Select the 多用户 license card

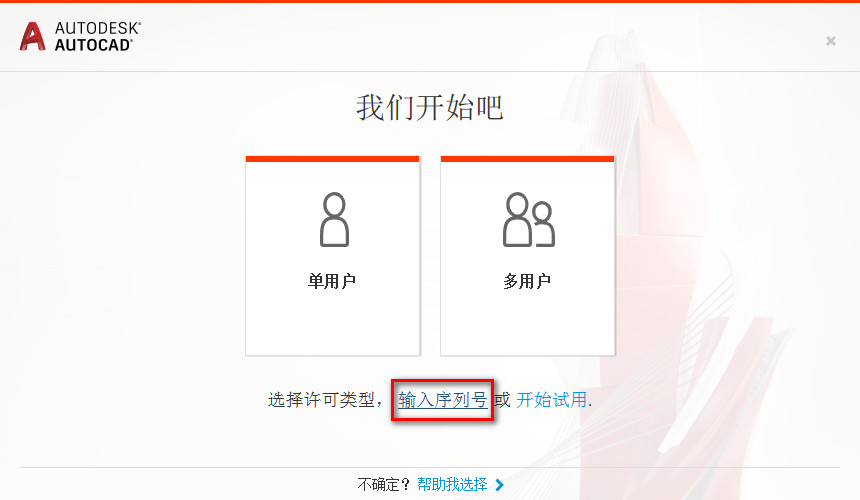point(527,256)
